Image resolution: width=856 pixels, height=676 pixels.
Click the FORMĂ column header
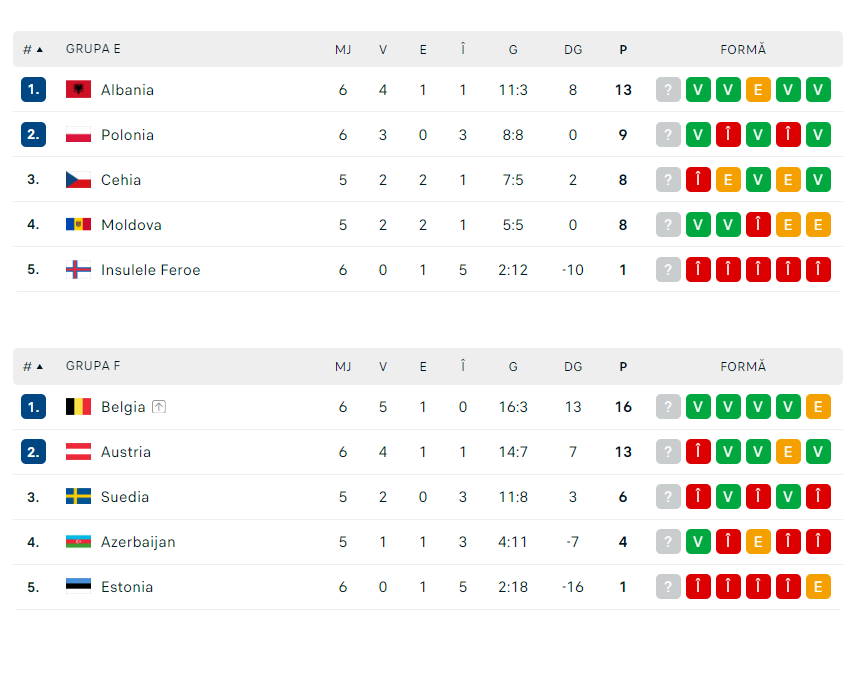[x=743, y=48]
